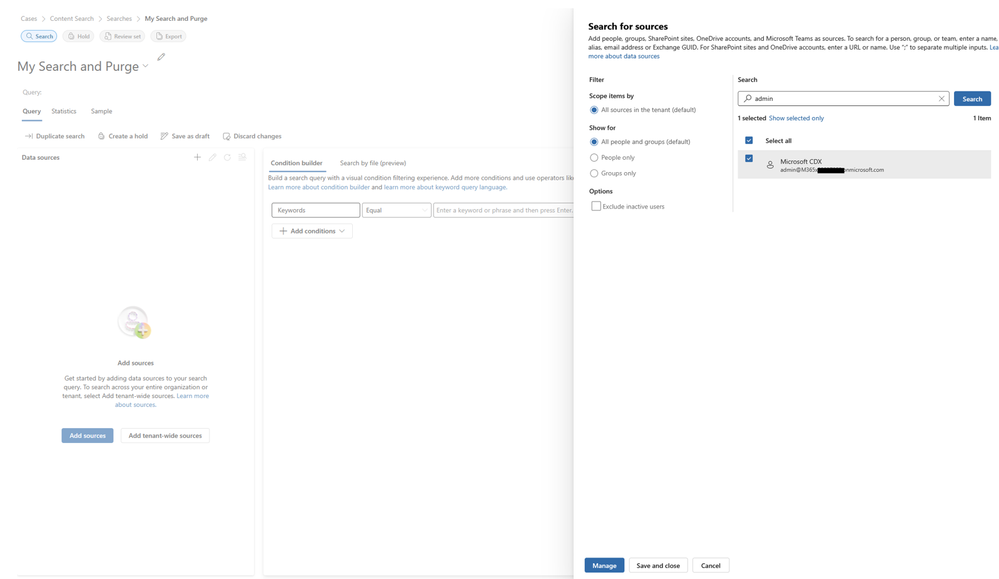The height and width of the screenshot is (579, 999).
Task: Uncheck the Microsoft CDX row checkbox
Action: click(x=749, y=158)
